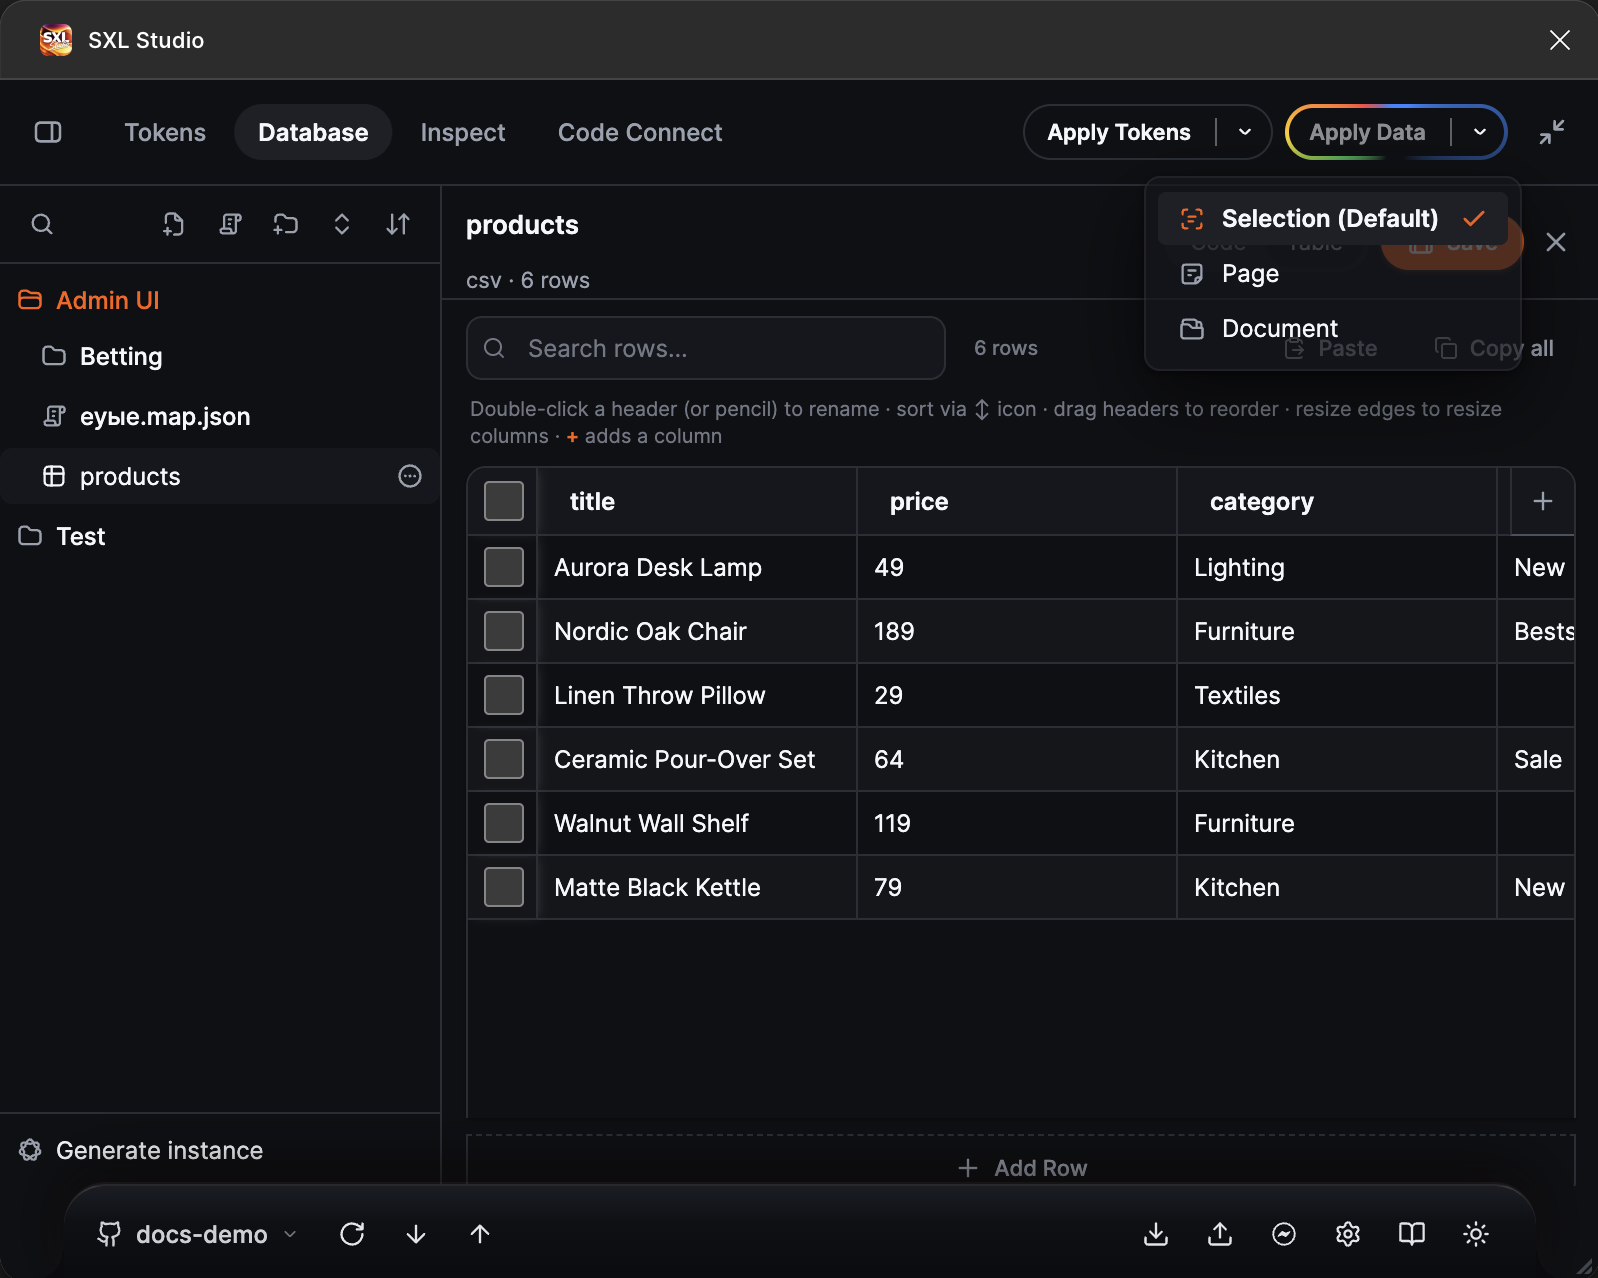Open settings gear in the bottom bar
This screenshot has width=1598, height=1278.
coord(1348,1234)
